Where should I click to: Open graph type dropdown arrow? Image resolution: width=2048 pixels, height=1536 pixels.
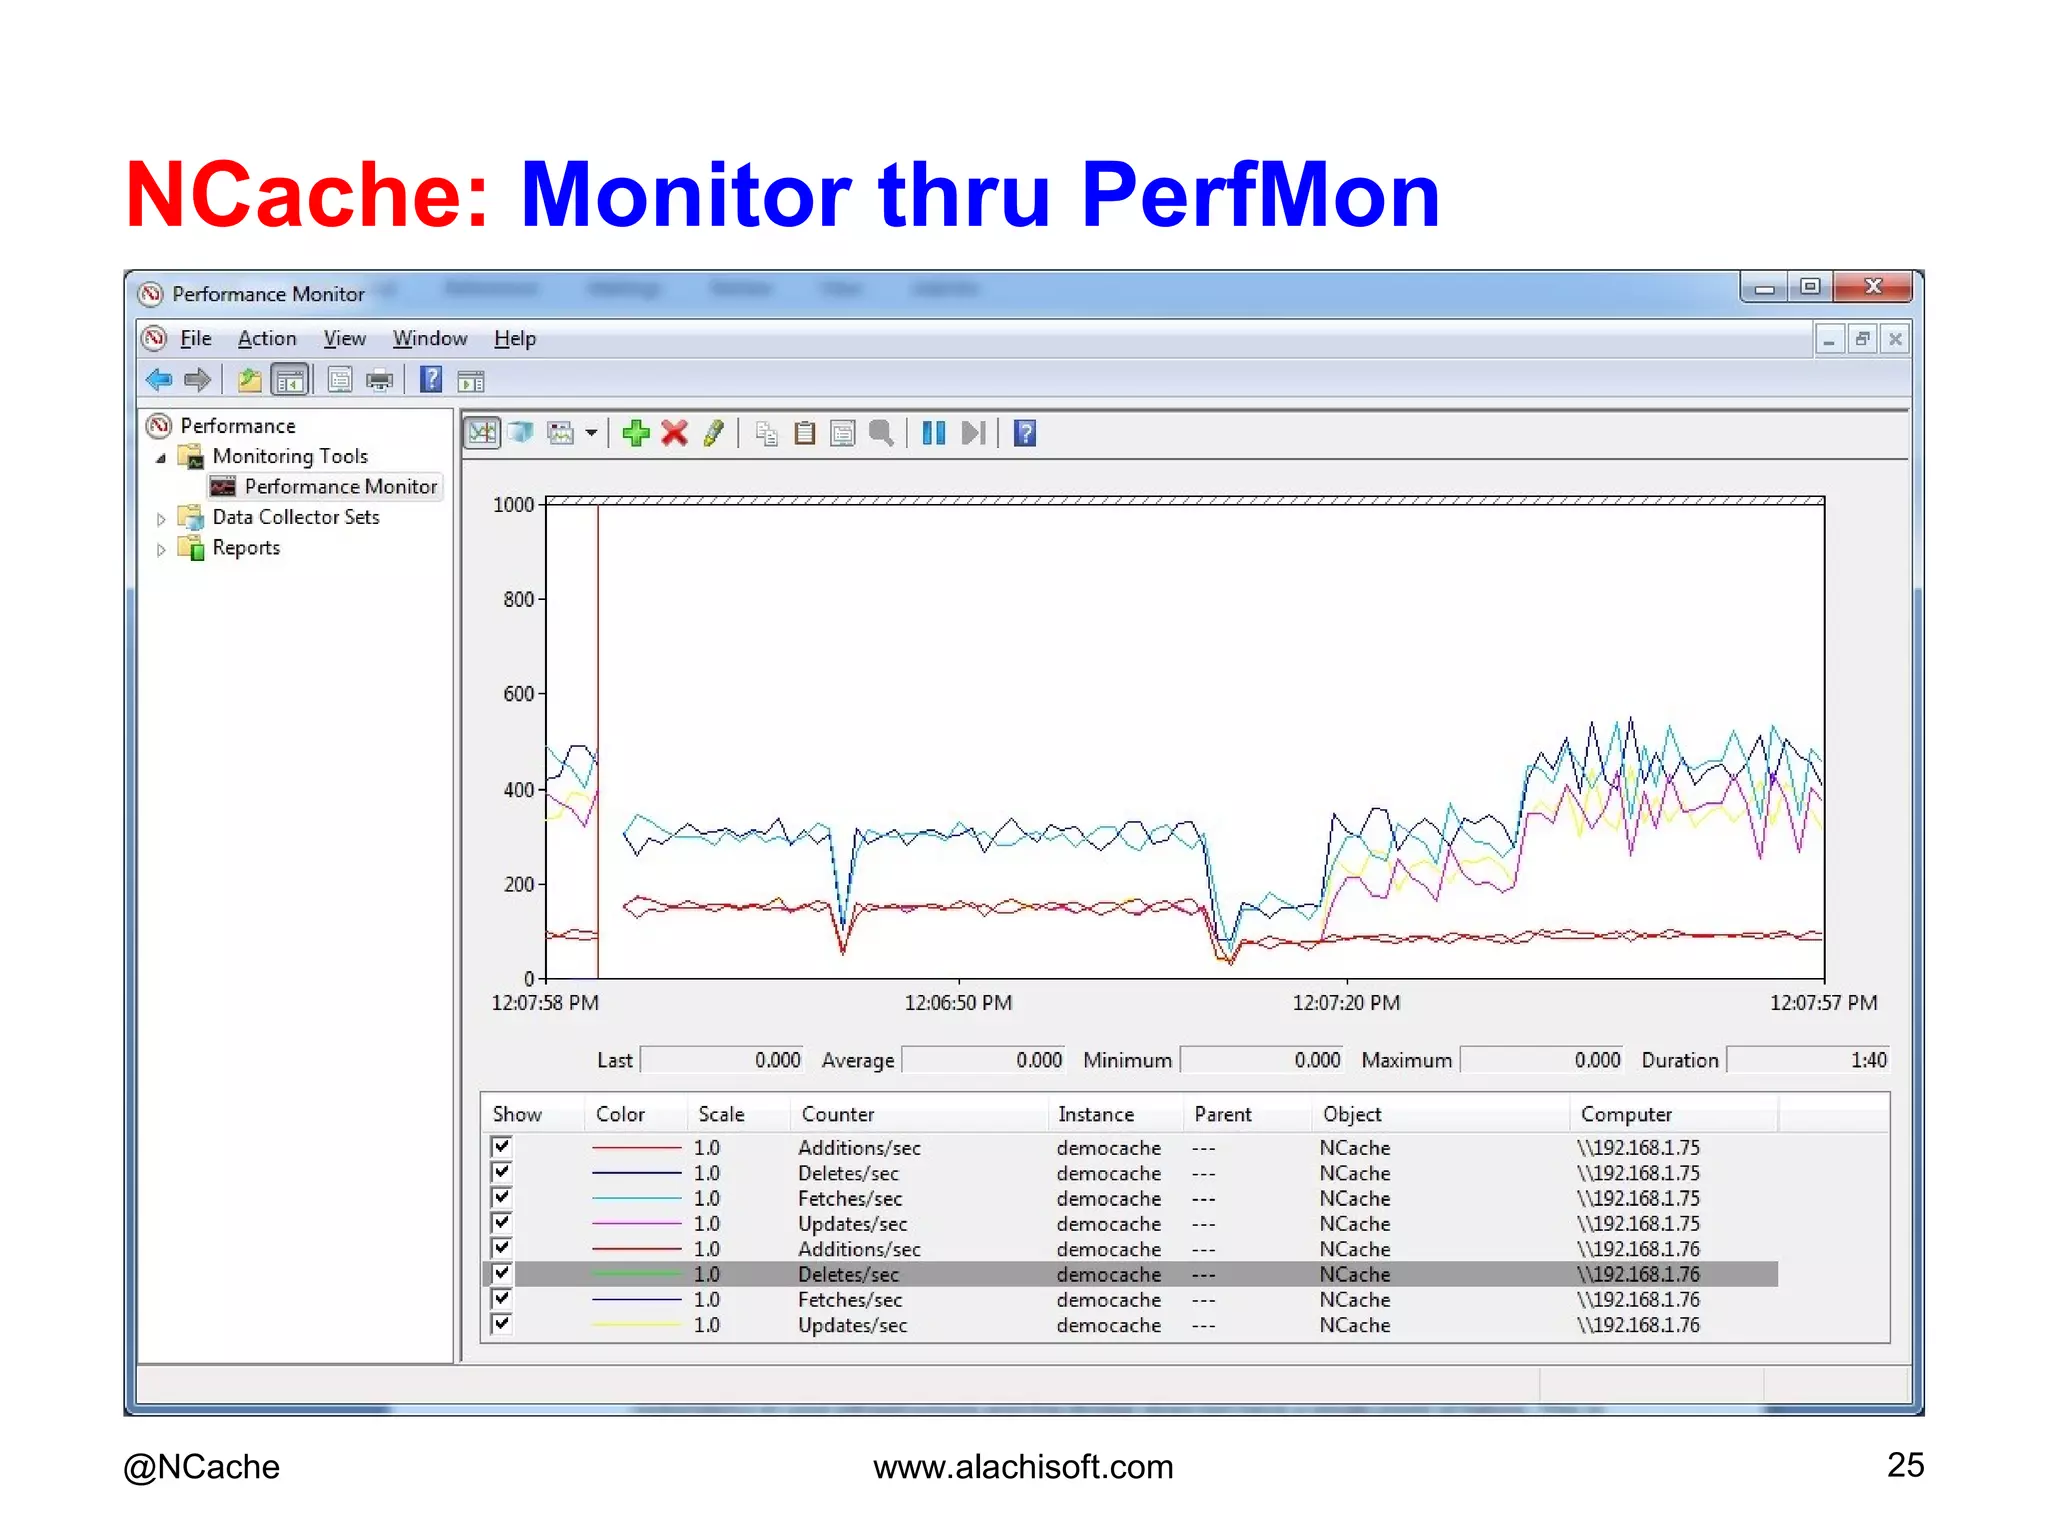click(x=591, y=433)
